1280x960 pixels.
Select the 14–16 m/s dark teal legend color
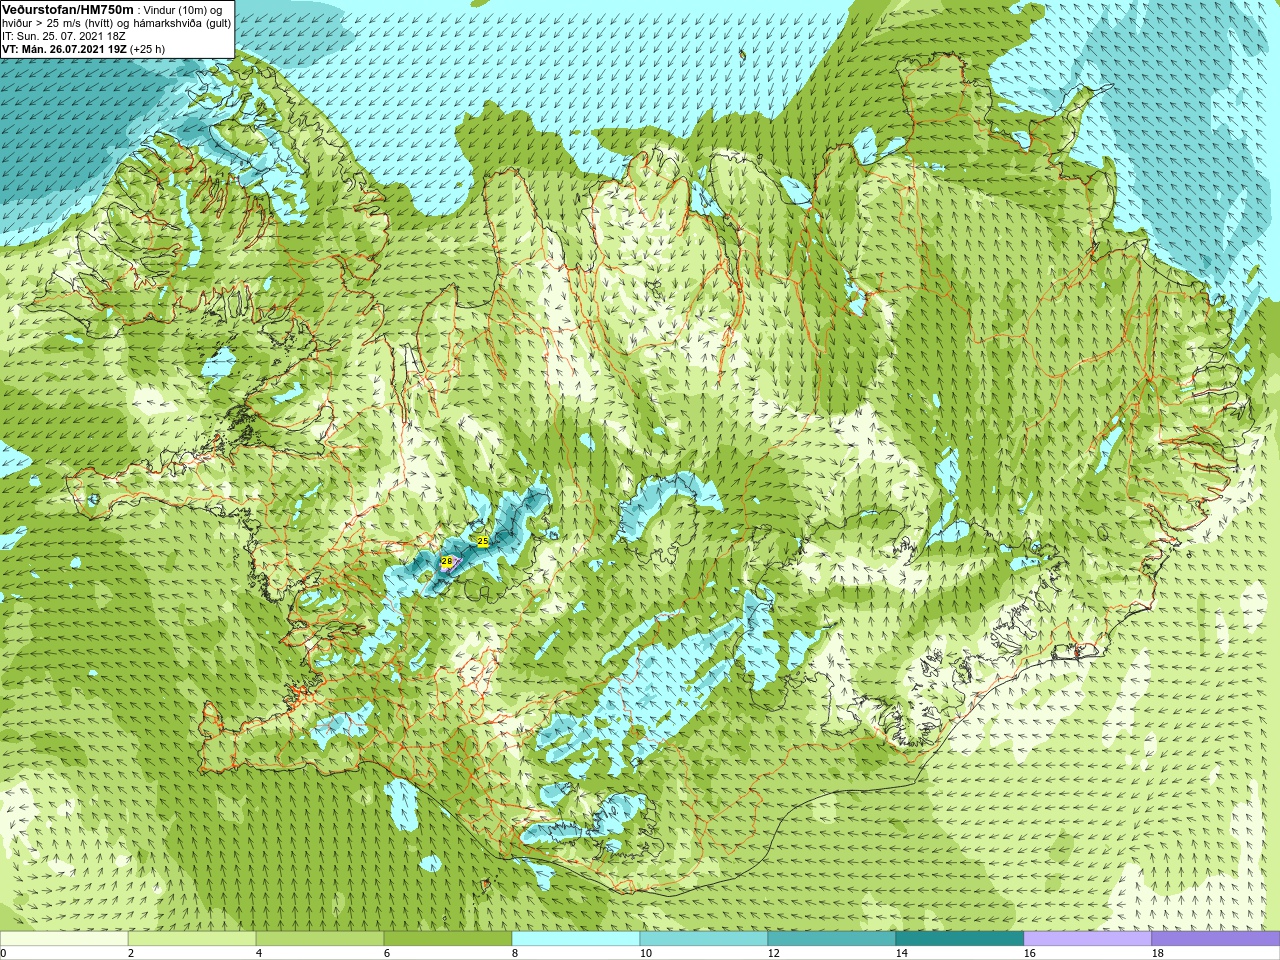tap(960, 939)
